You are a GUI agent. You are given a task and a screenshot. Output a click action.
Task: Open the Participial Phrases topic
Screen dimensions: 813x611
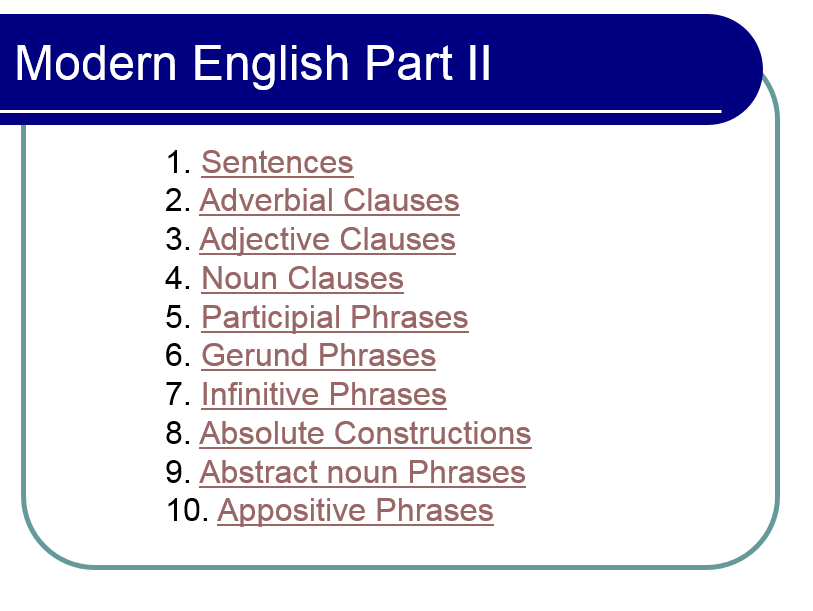click(335, 317)
